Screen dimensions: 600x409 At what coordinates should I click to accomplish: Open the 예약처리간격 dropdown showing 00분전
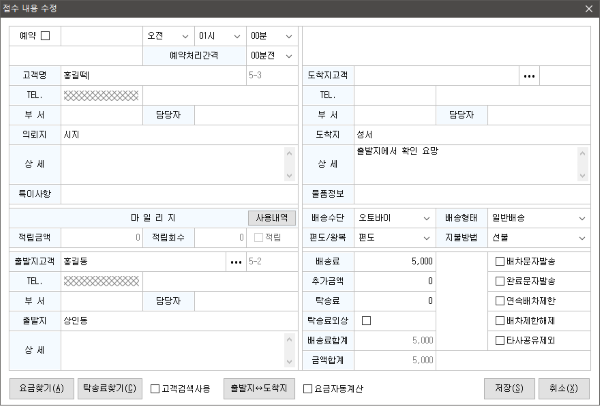coord(273,55)
